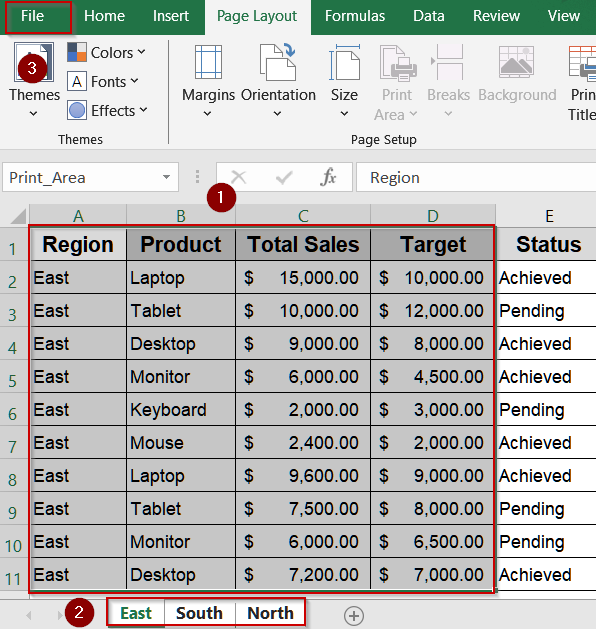Click the Select All corner triangle
The height and width of the screenshot is (629, 596).
pyautogui.click(x=18, y=216)
